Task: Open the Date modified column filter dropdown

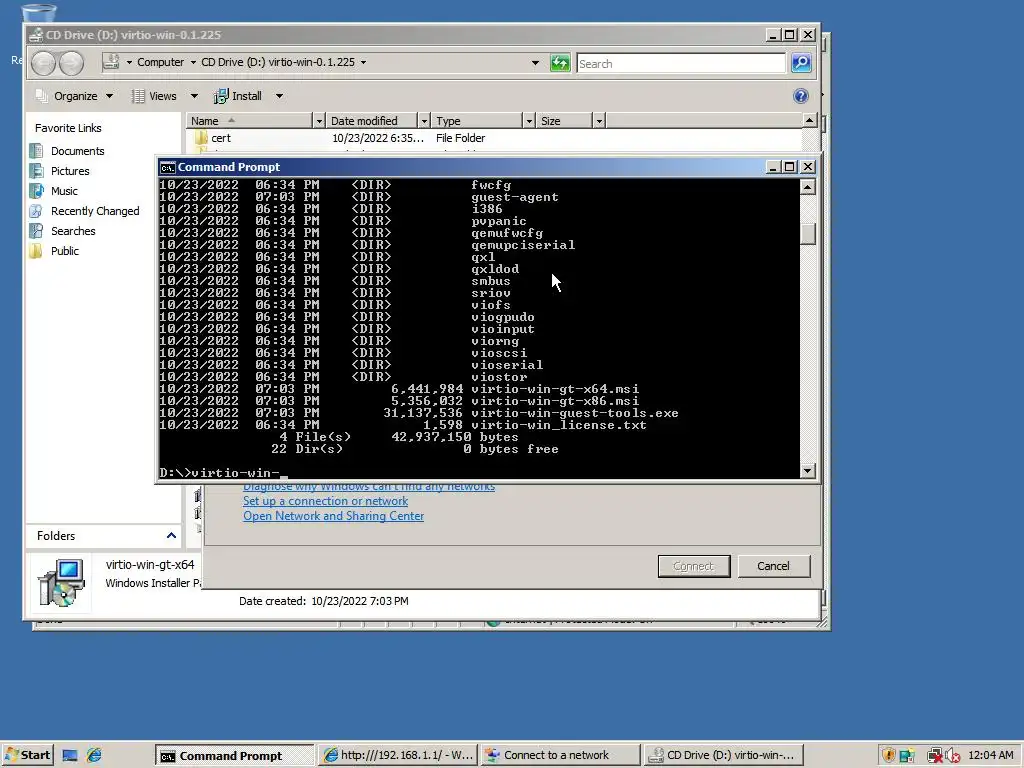Action: click(424, 121)
